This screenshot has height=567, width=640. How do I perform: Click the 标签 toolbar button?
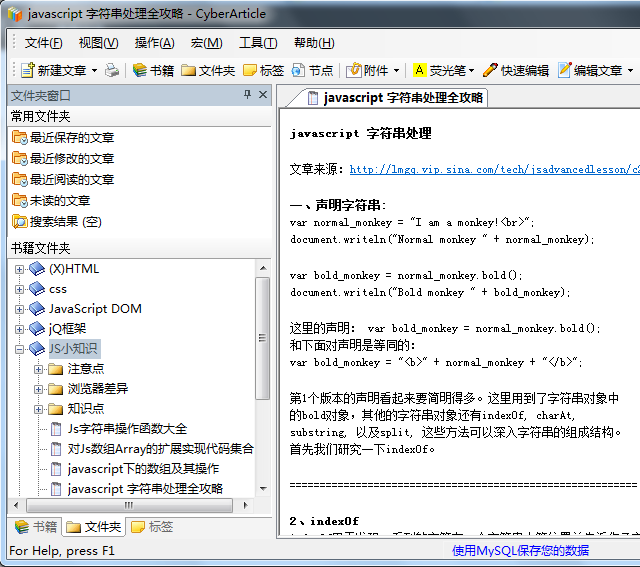(262, 70)
